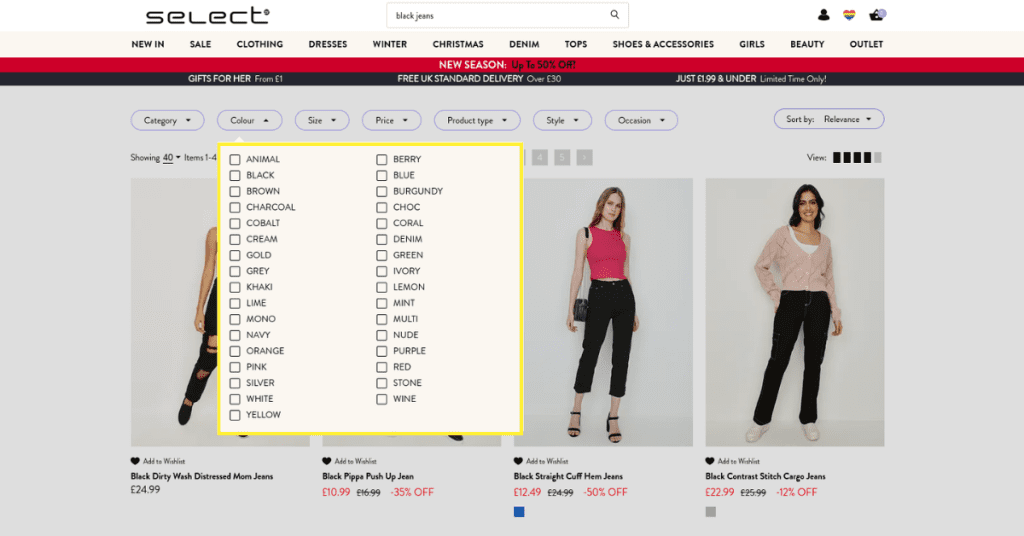This screenshot has height=536, width=1024.
Task: Open the Outlet menu
Action: coord(866,44)
